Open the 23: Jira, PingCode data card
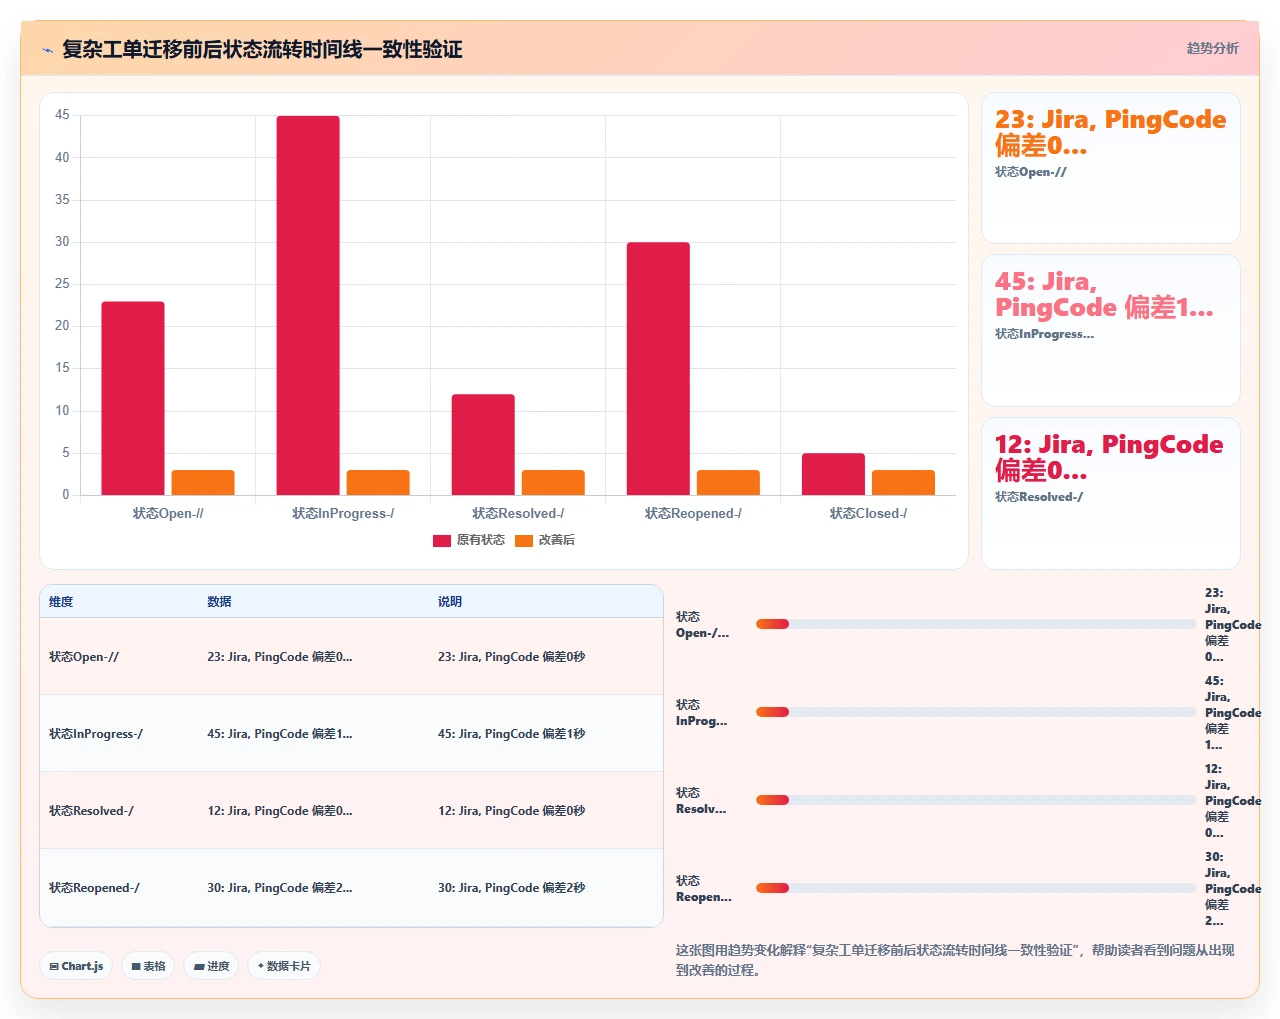This screenshot has width=1280, height=1019. (x=1111, y=168)
